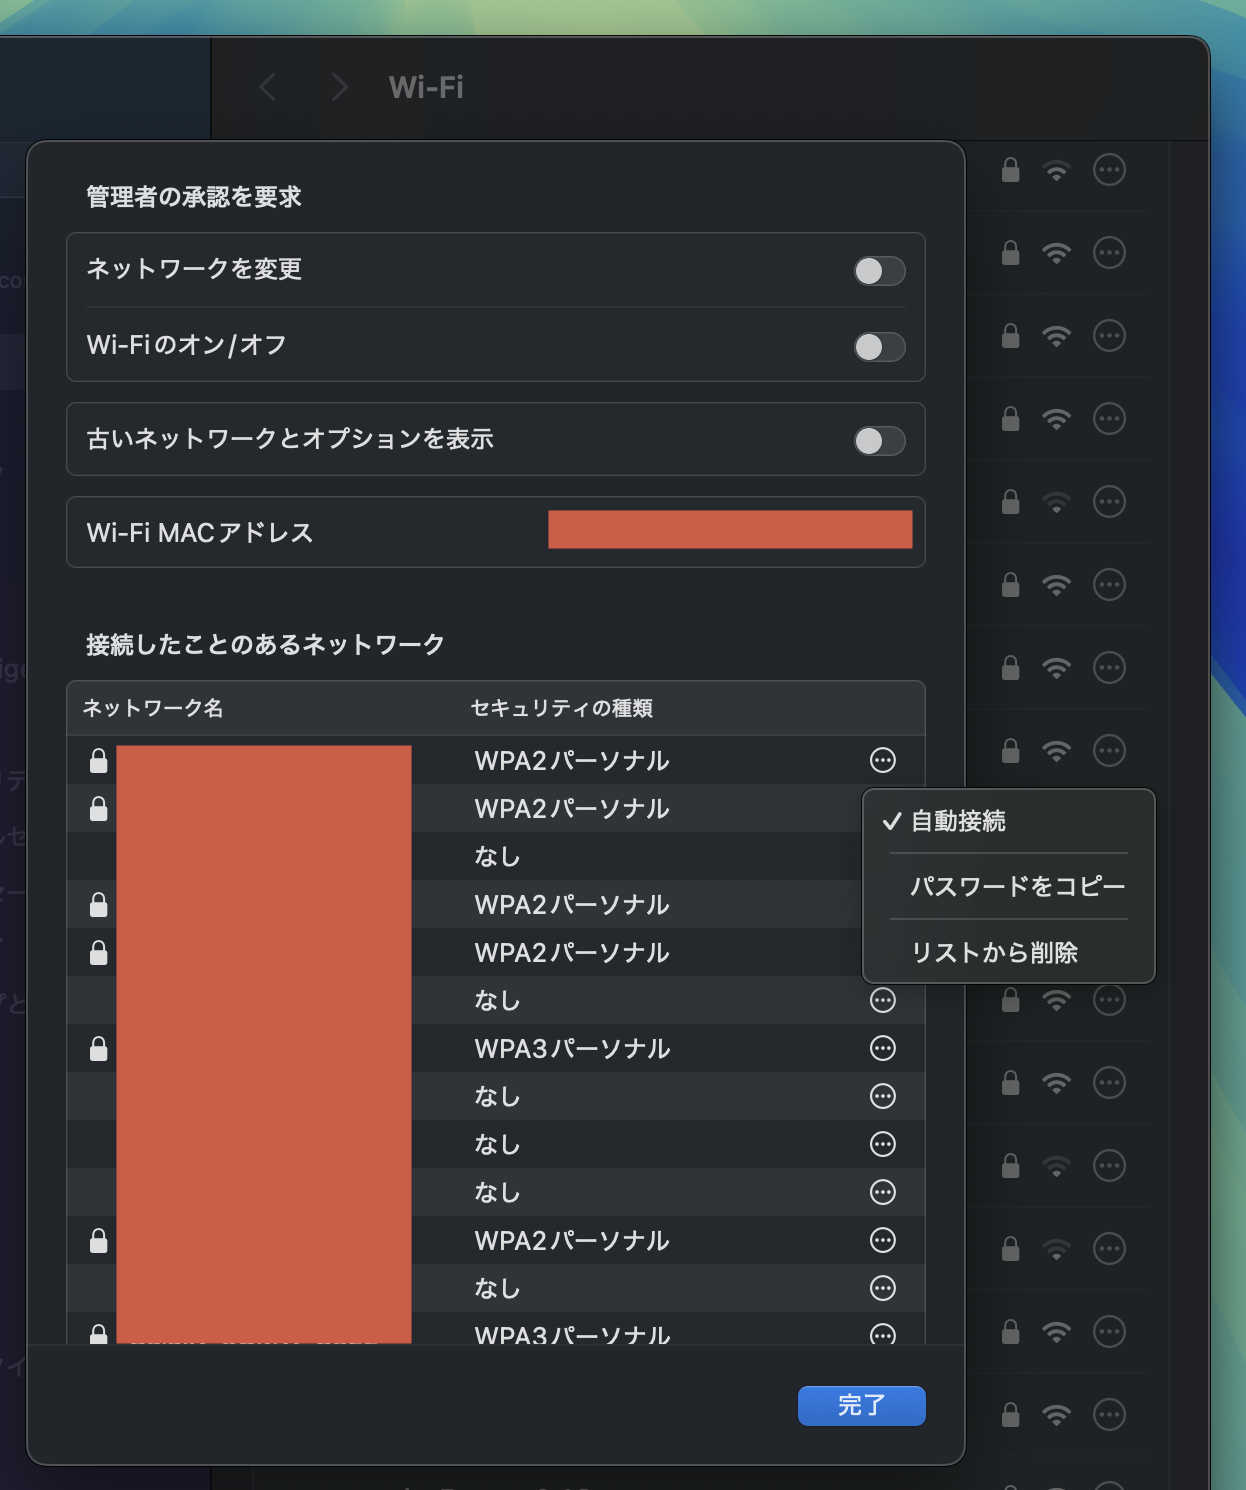This screenshot has height=1490, width=1246.
Task: Select the Wi-Fi signal icon in the right panel
Action: tap(1058, 170)
